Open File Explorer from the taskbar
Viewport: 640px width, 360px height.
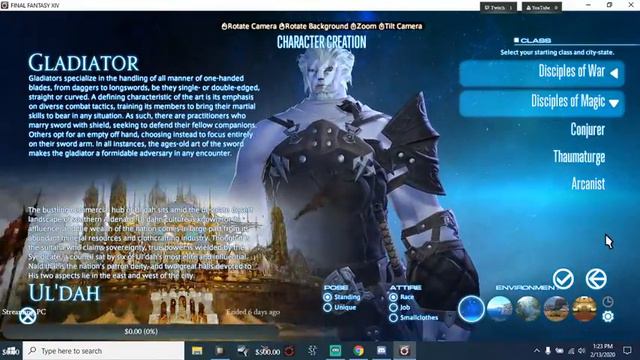coord(197,351)
